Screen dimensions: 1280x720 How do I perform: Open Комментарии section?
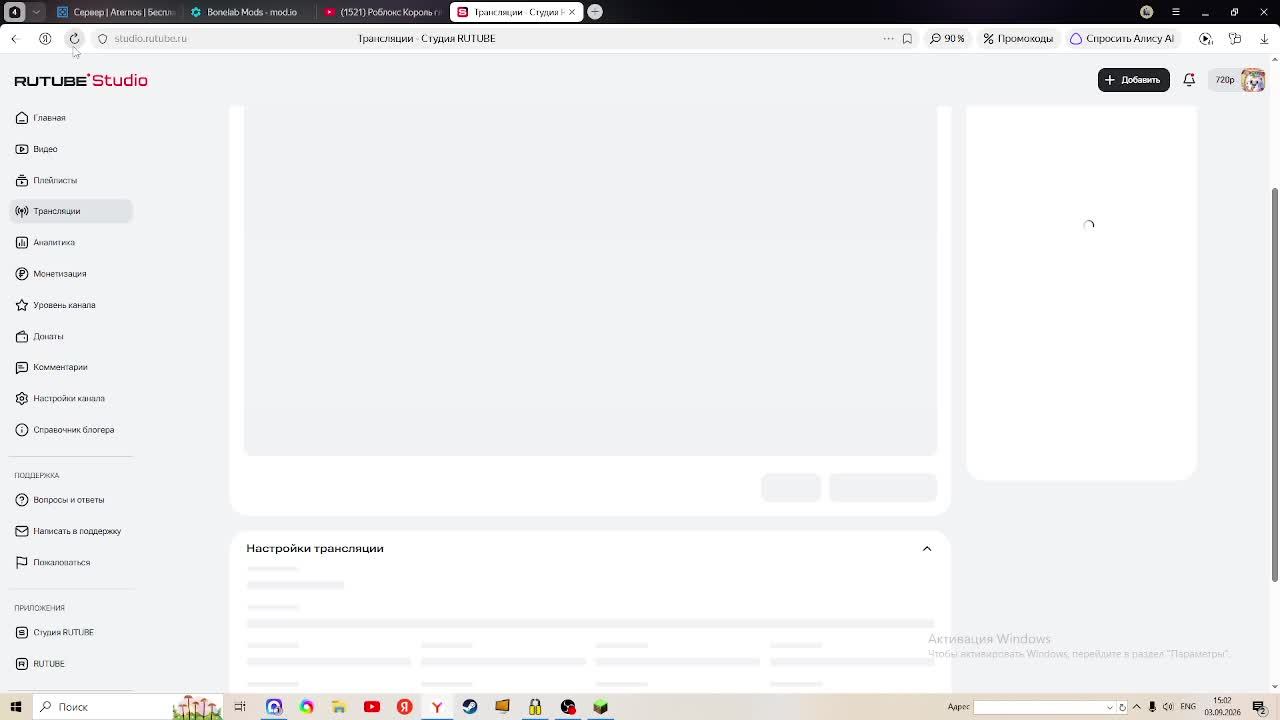(51, 367)
